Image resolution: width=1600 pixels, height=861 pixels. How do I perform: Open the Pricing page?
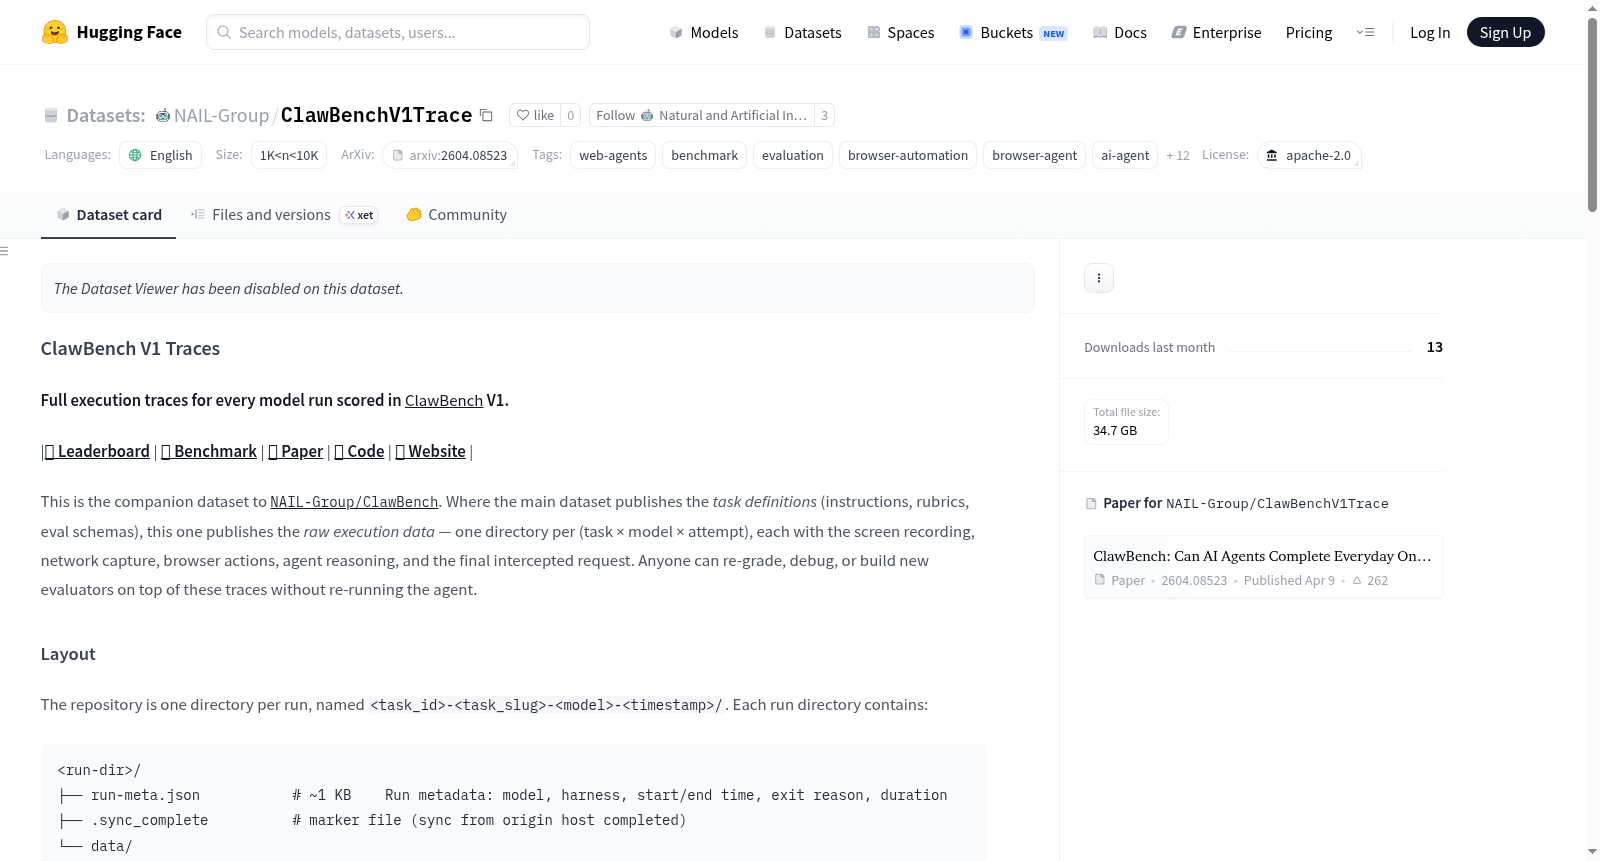(1309, 32)
